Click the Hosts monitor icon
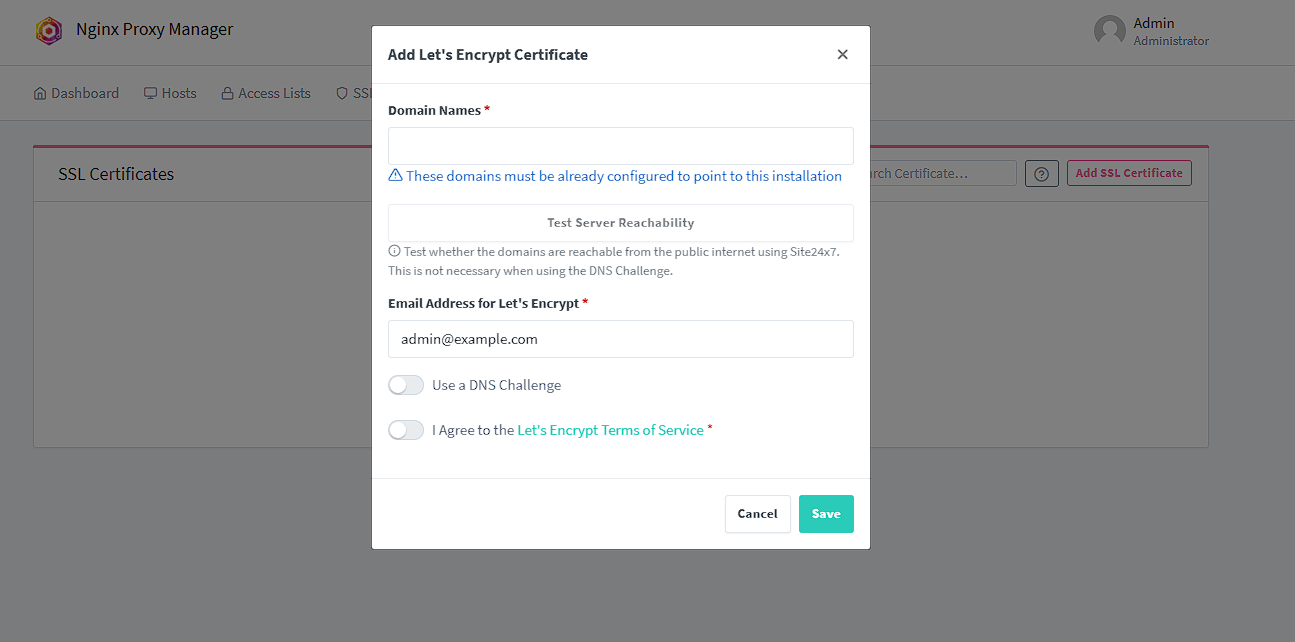This screenshot has width=1295, height=642. tap(150, 93)
